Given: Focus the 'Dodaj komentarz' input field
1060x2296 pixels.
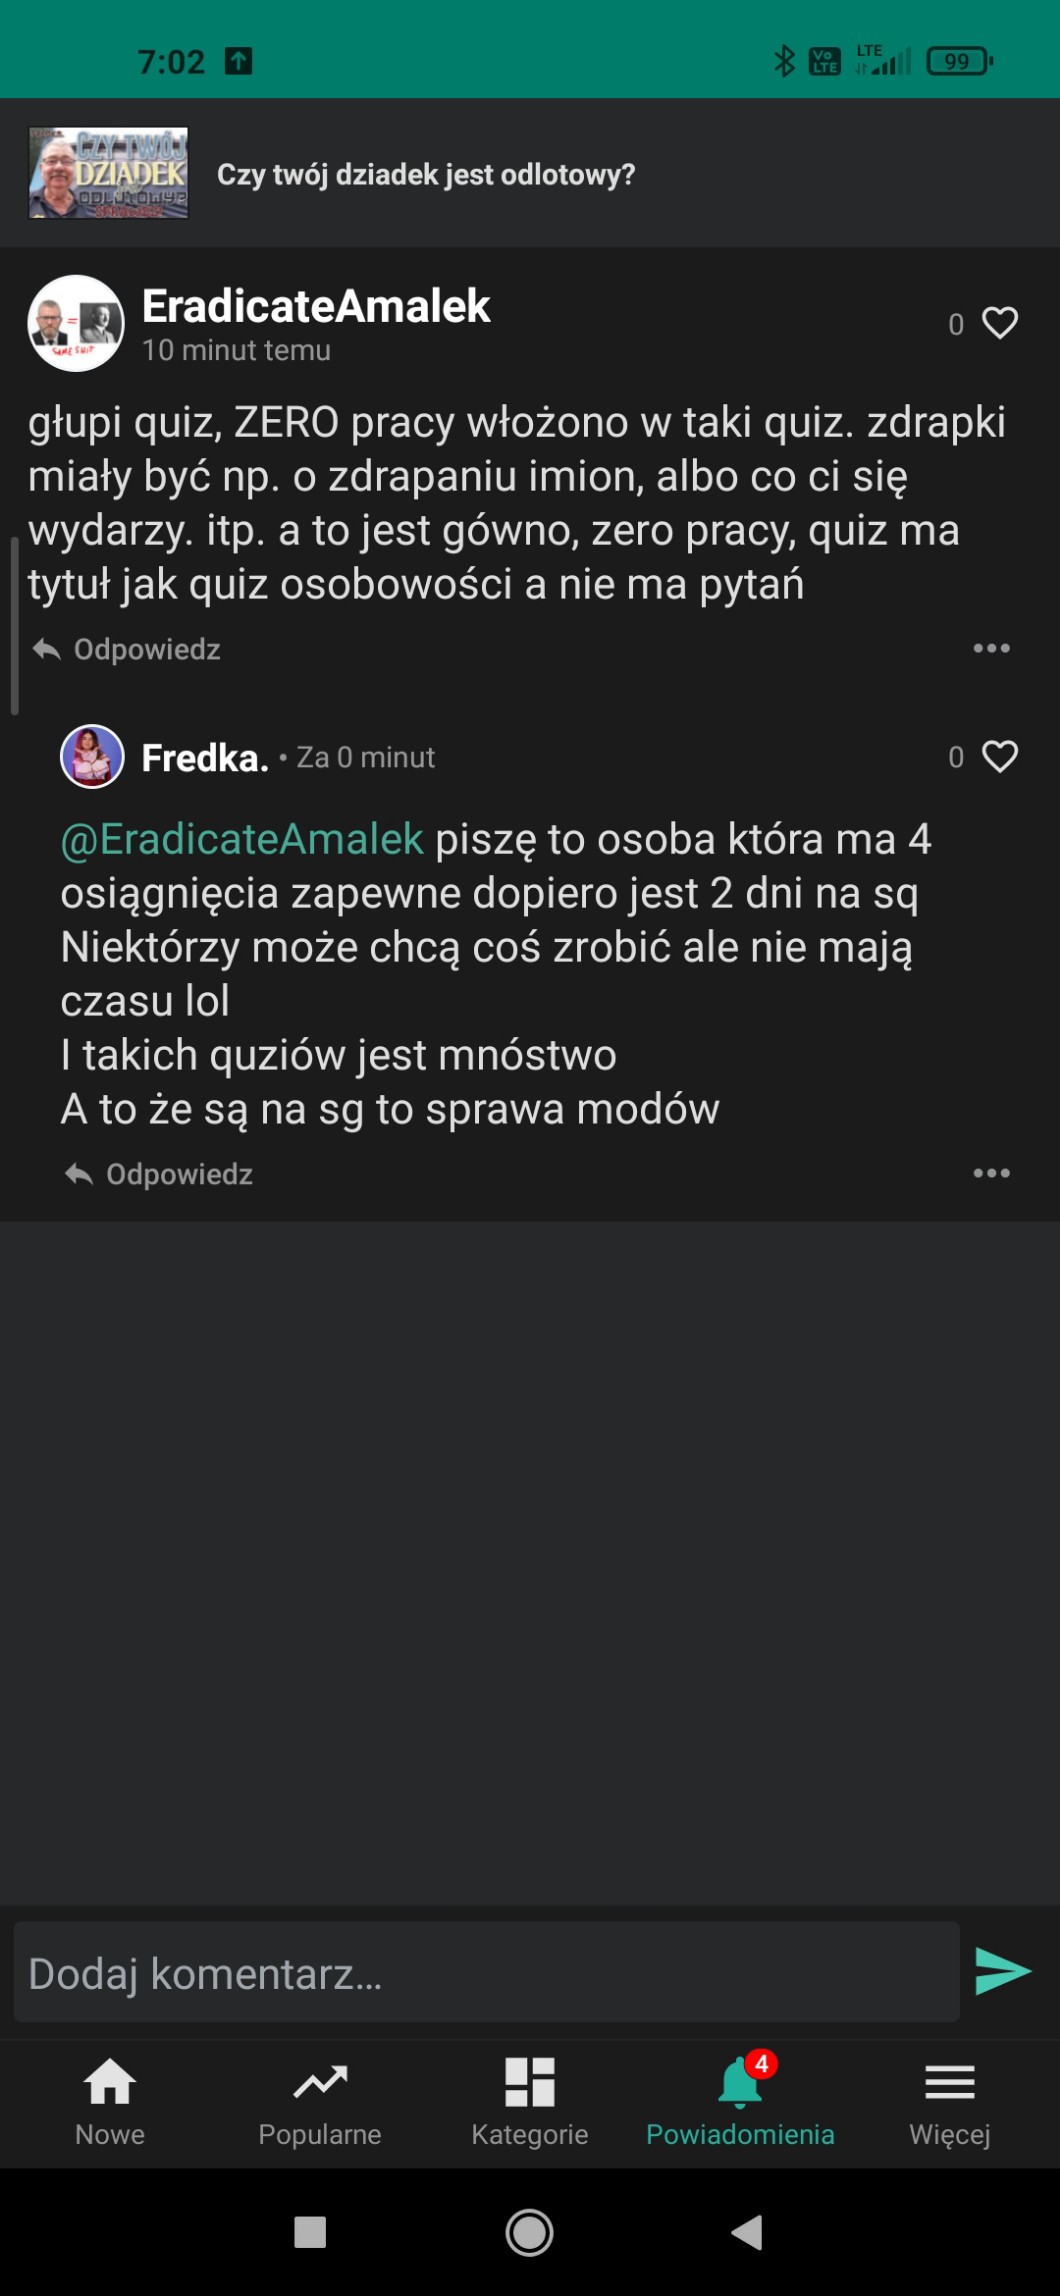Looking at the screenshot, I should click(x=486, y=1972).
